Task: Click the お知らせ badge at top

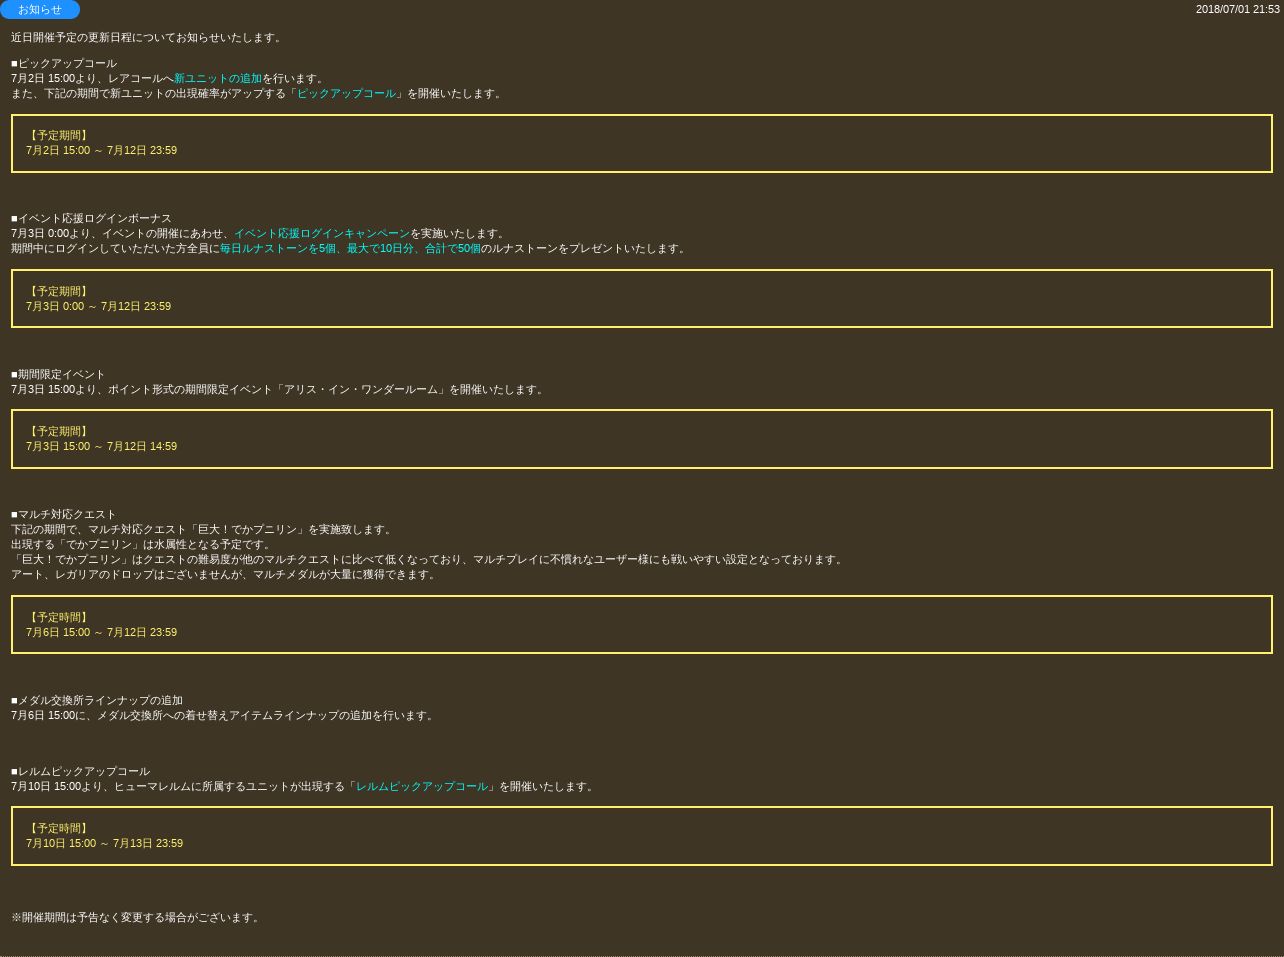Action: [x=40, y=10]
